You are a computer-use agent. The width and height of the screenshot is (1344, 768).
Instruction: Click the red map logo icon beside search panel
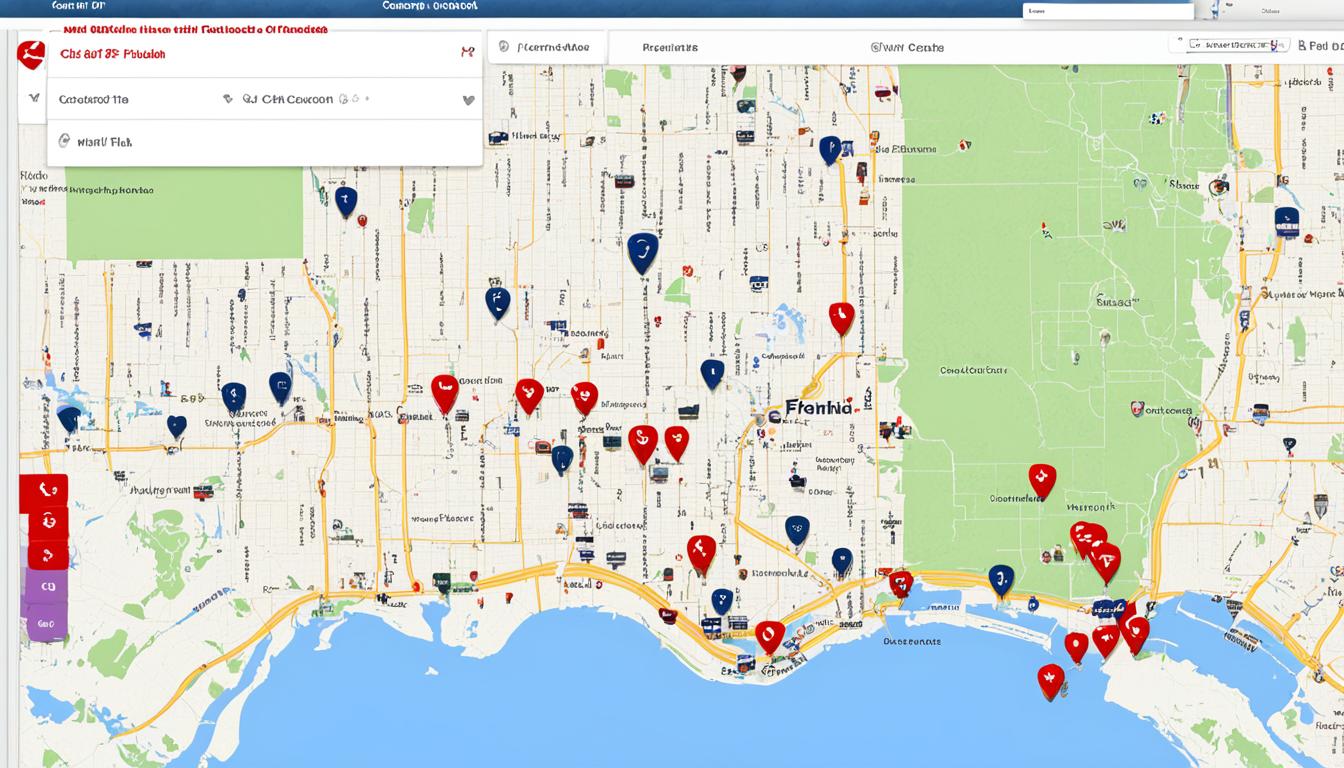(x=31, y=55)
